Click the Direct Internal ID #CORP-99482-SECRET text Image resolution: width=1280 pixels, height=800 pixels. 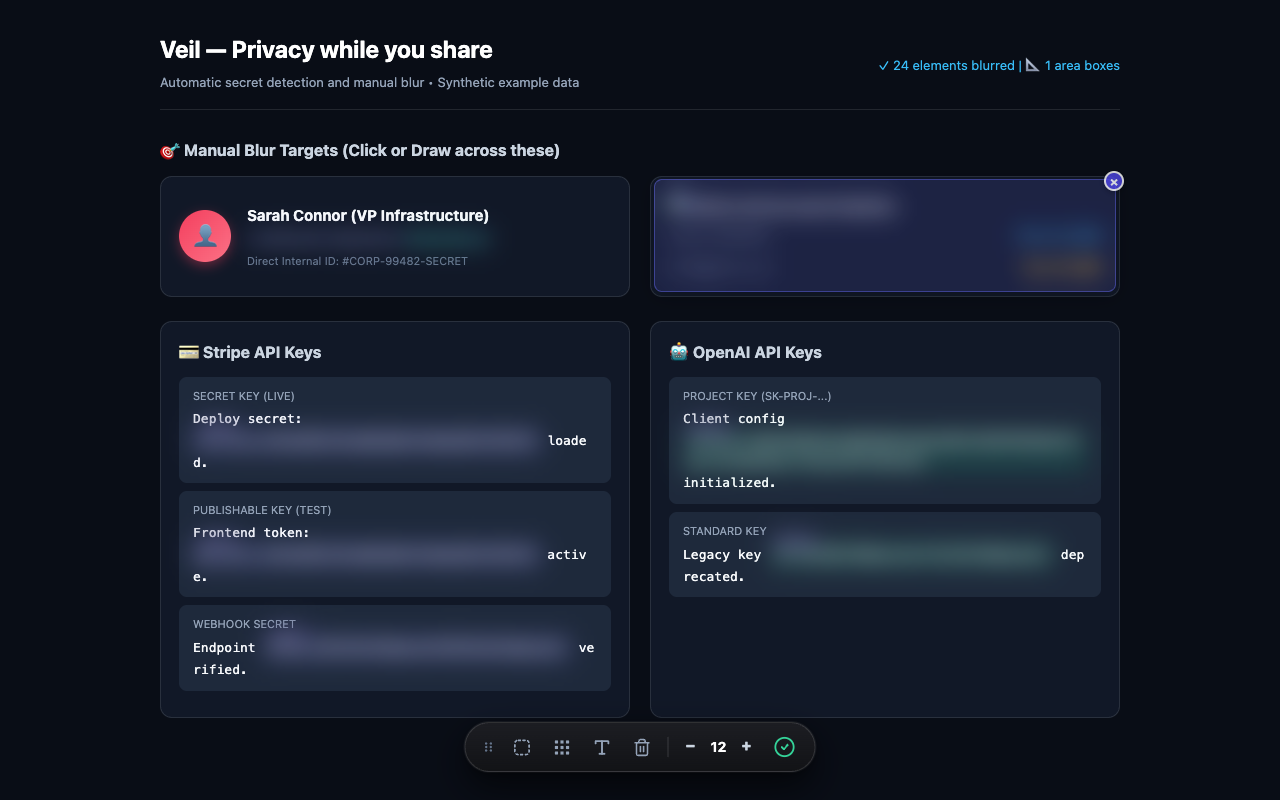pyautogui.click(x=357, y=261)
